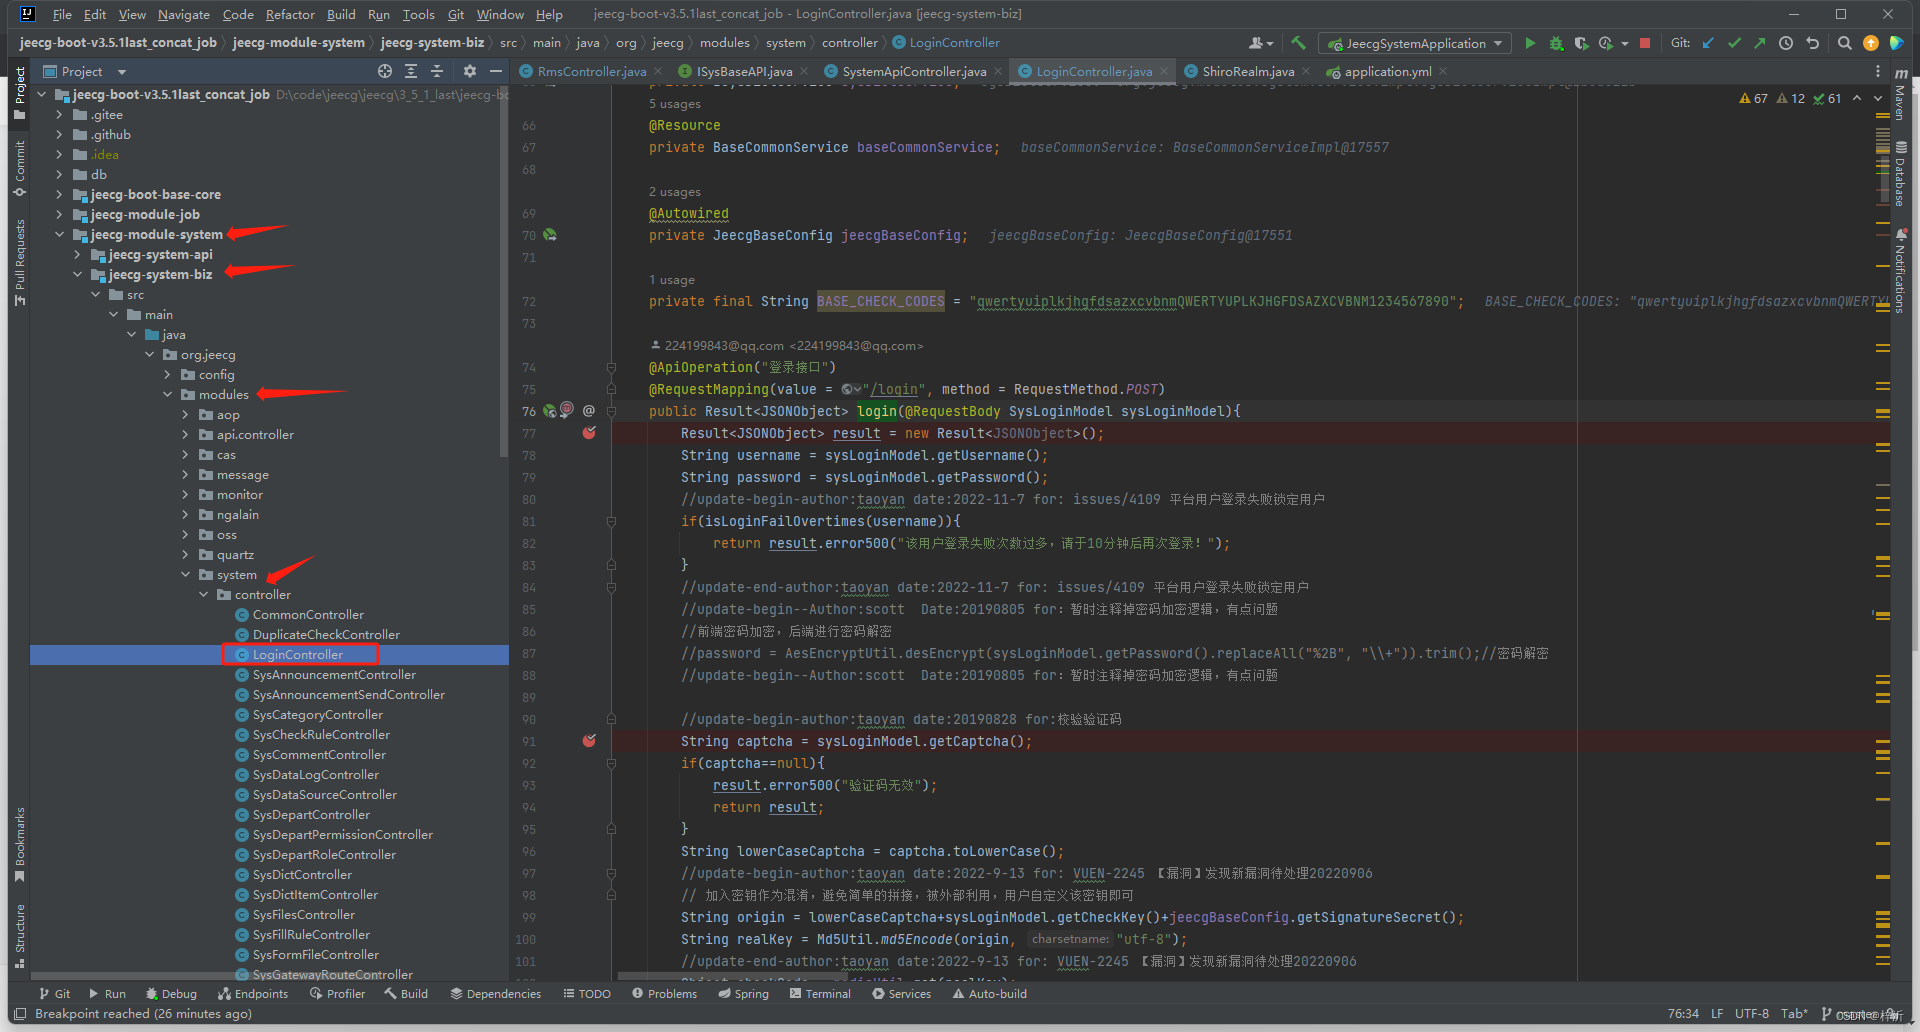The width and height of the screenshot is (1920, 1032).
Task: Open the Database tool window
Action: pyautogui.click(x=1900, y=174)
